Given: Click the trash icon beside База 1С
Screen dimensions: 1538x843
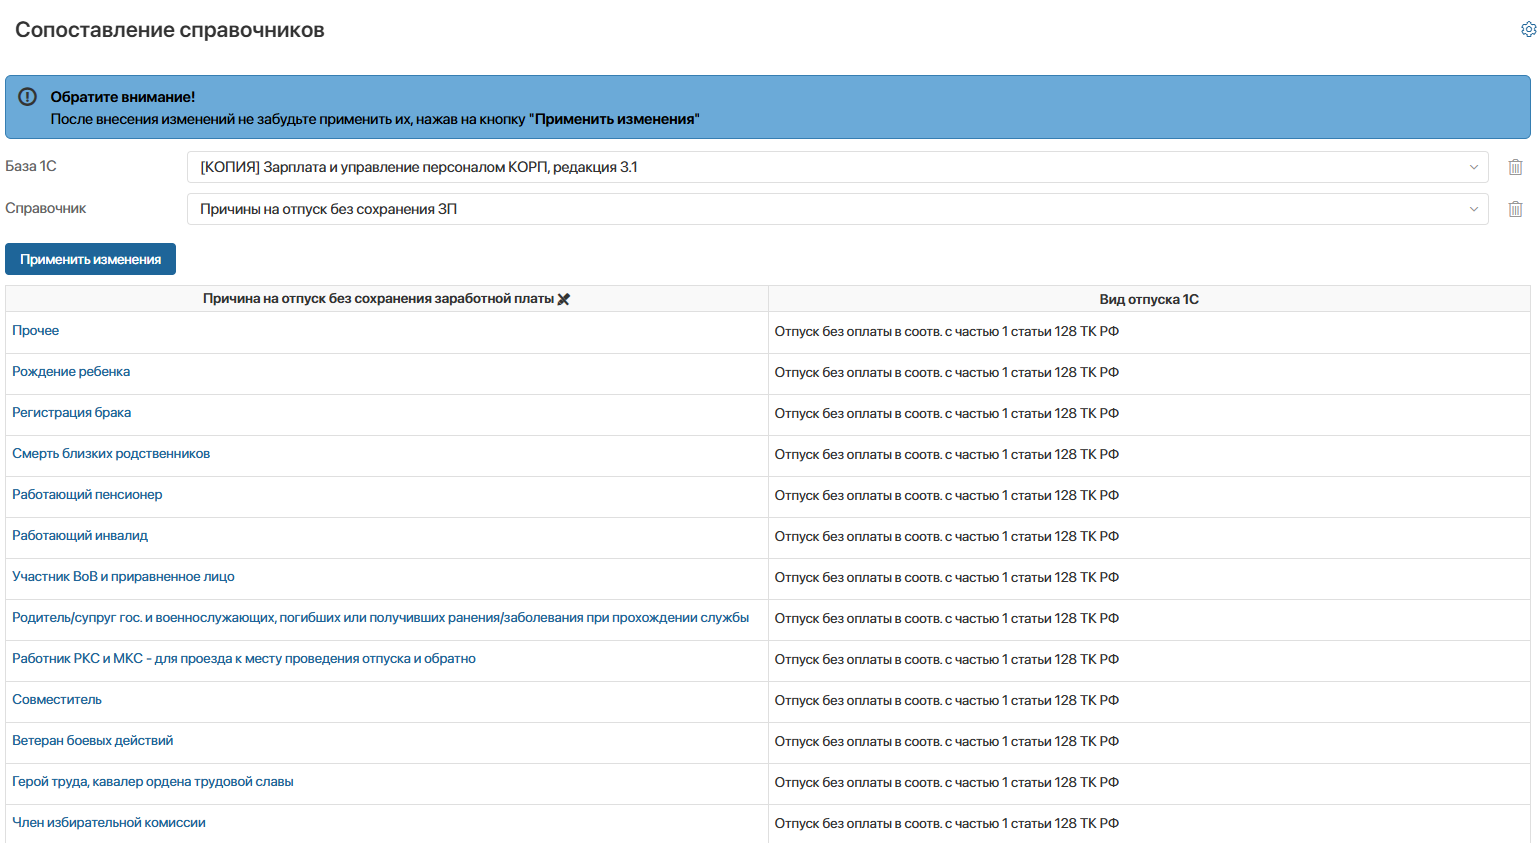Looking at the screenshot, I should coord(1515,167).
